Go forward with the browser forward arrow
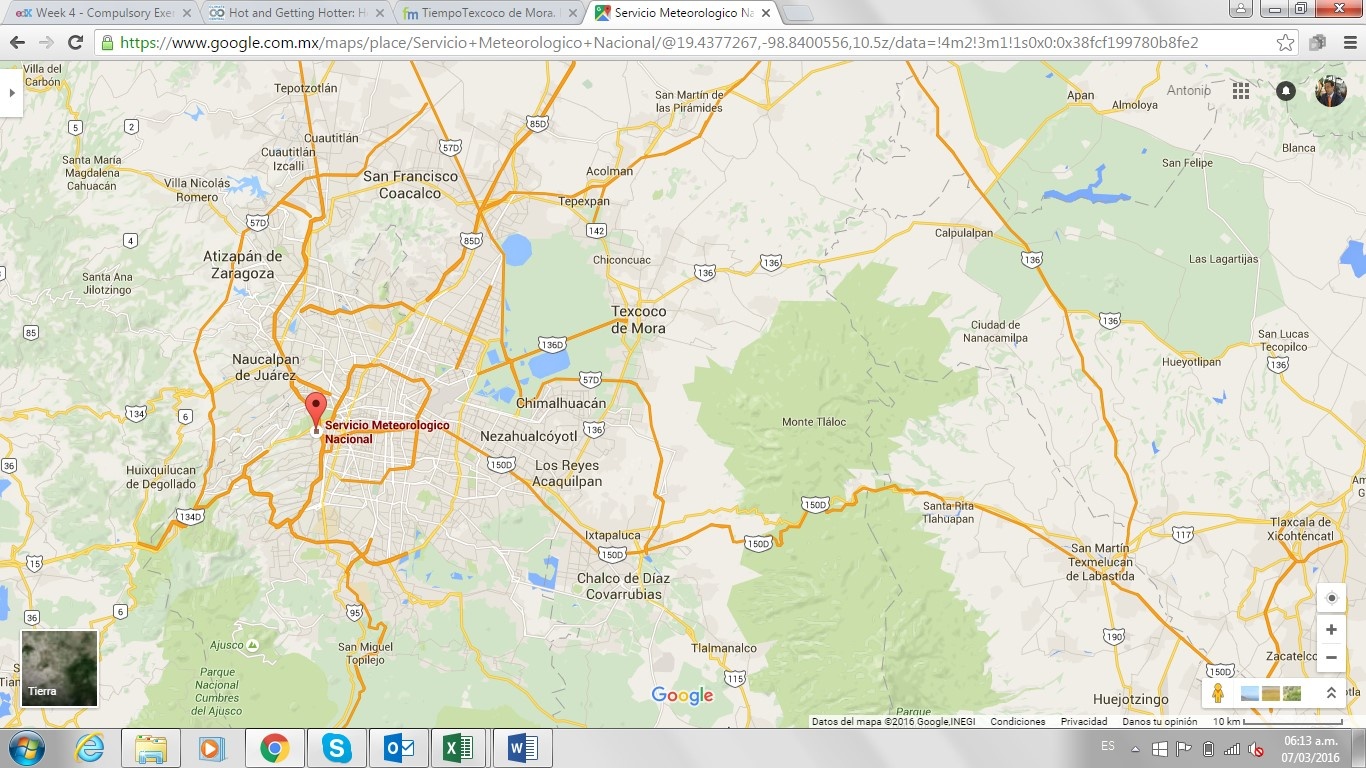The width and height of the screenshot is (1366, 768). point(46,42)
